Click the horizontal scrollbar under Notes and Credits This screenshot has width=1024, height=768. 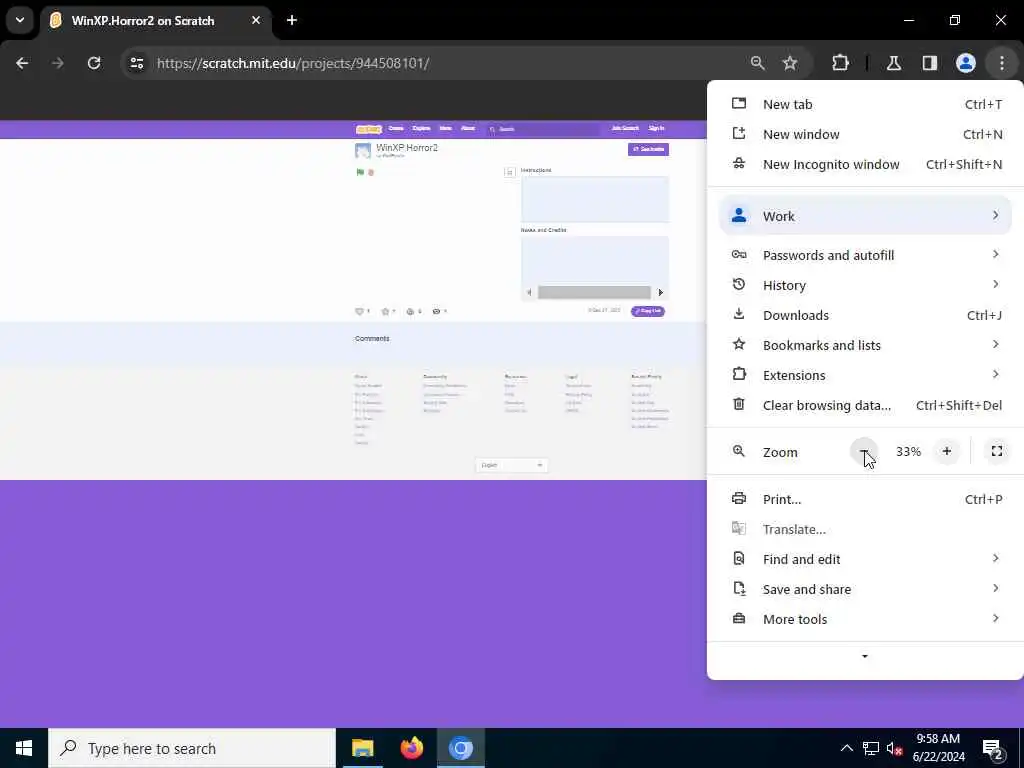pos(594,293)
